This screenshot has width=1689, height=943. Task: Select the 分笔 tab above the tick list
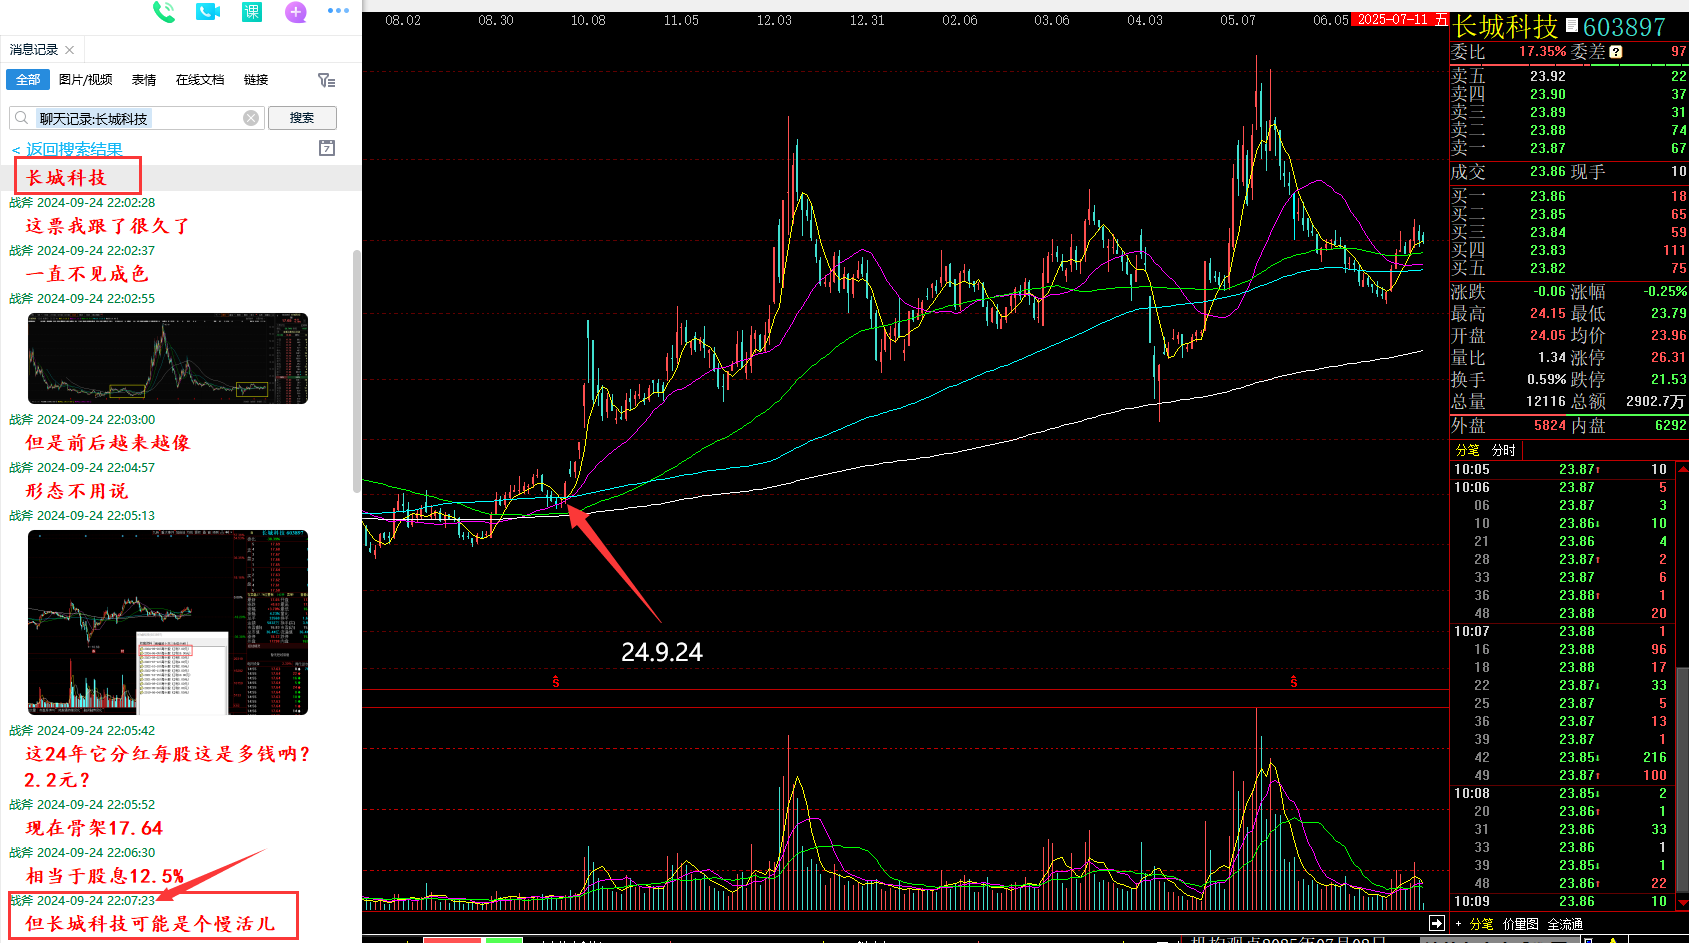[x=1467, y=450]
